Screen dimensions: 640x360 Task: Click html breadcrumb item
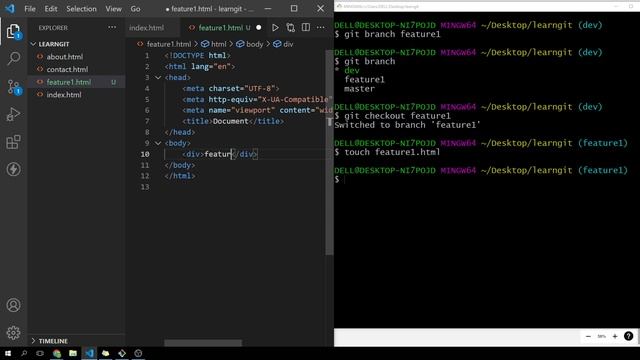tap(218, 44)
